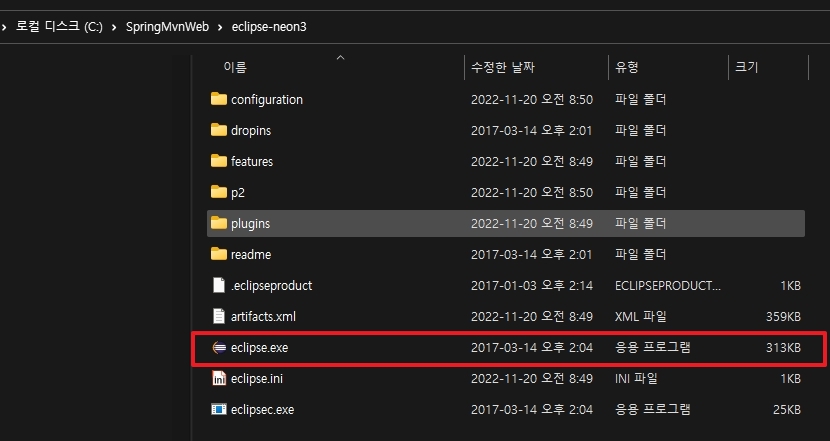Select the configuration folder icon
Image resolution: width=830 pixels, height=441 pixels.
(x=219, y=99)
